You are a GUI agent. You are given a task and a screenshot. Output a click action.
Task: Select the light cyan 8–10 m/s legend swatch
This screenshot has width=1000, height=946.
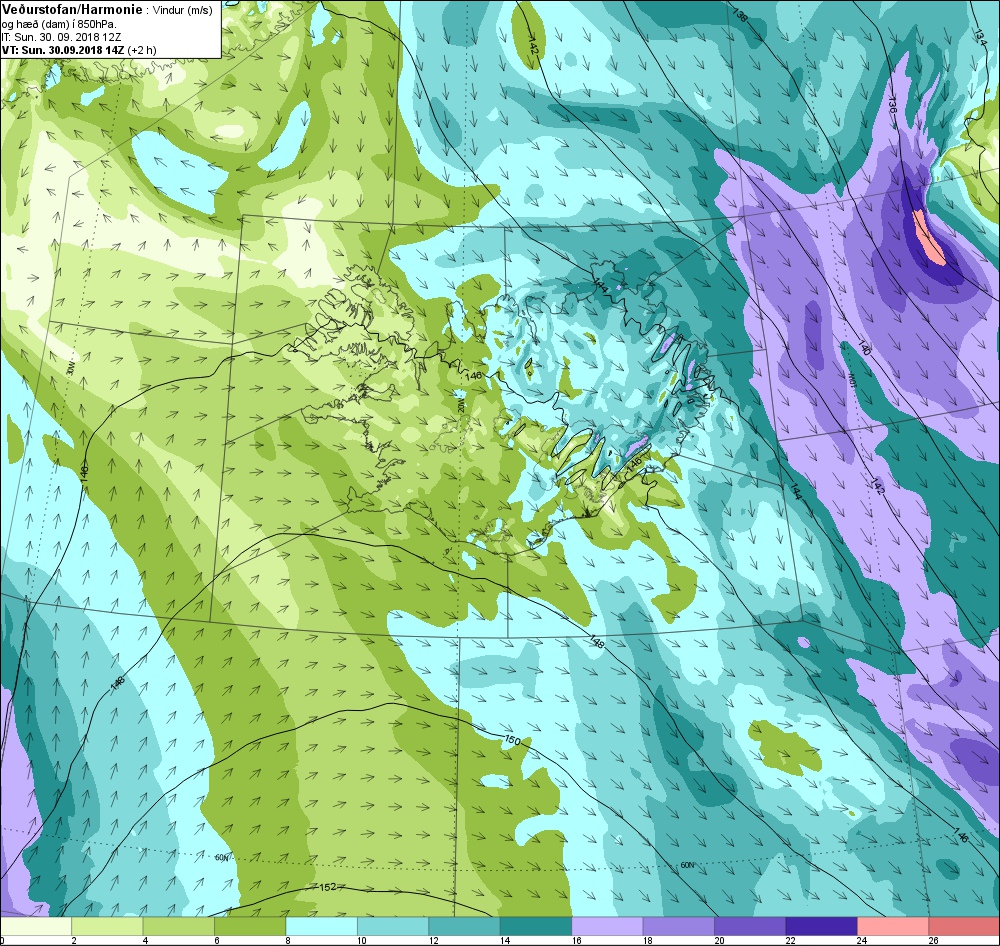pos(321,926)
